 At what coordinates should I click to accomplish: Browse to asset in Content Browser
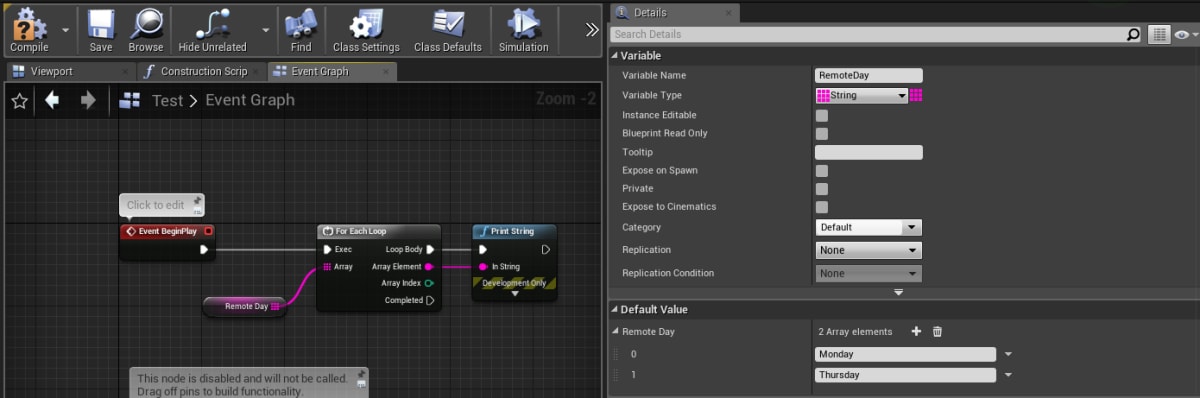(x=146, y=30)
